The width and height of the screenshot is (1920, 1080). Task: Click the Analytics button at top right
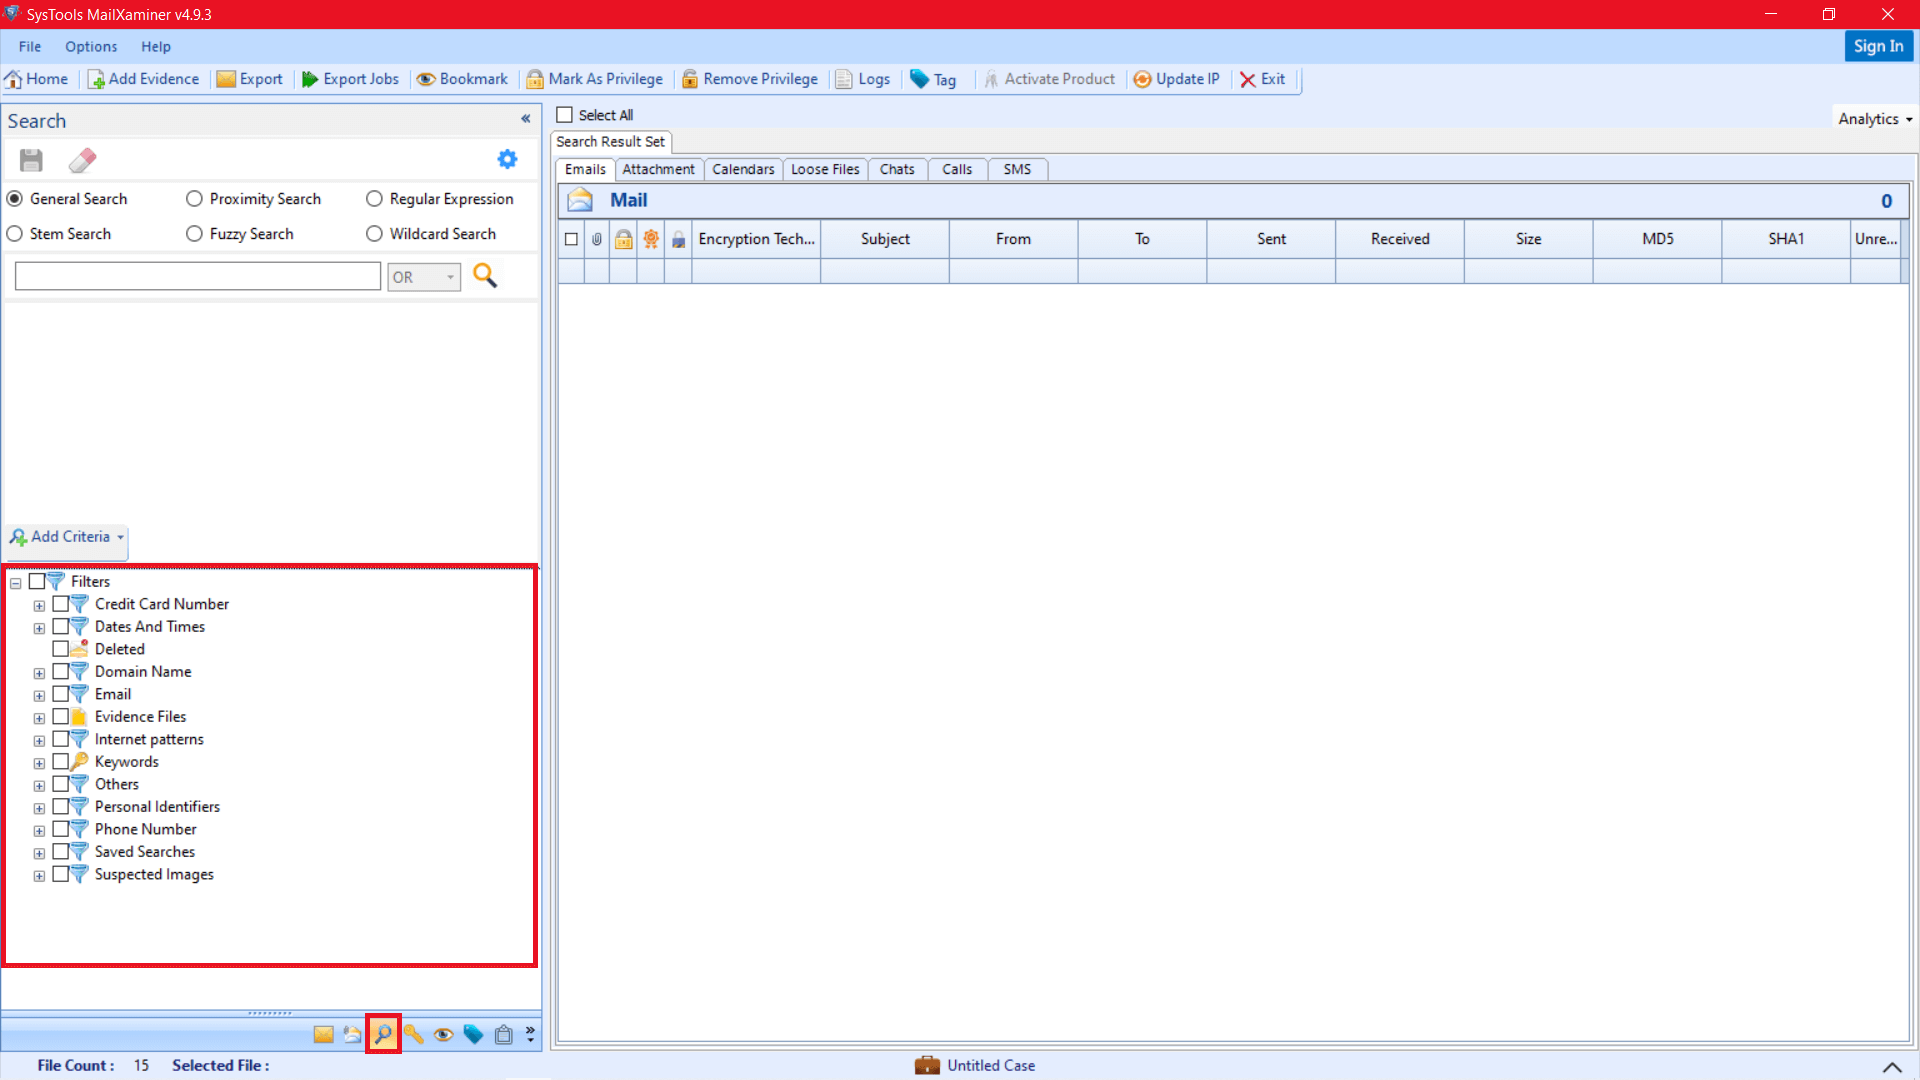[x=1872, y=117]
